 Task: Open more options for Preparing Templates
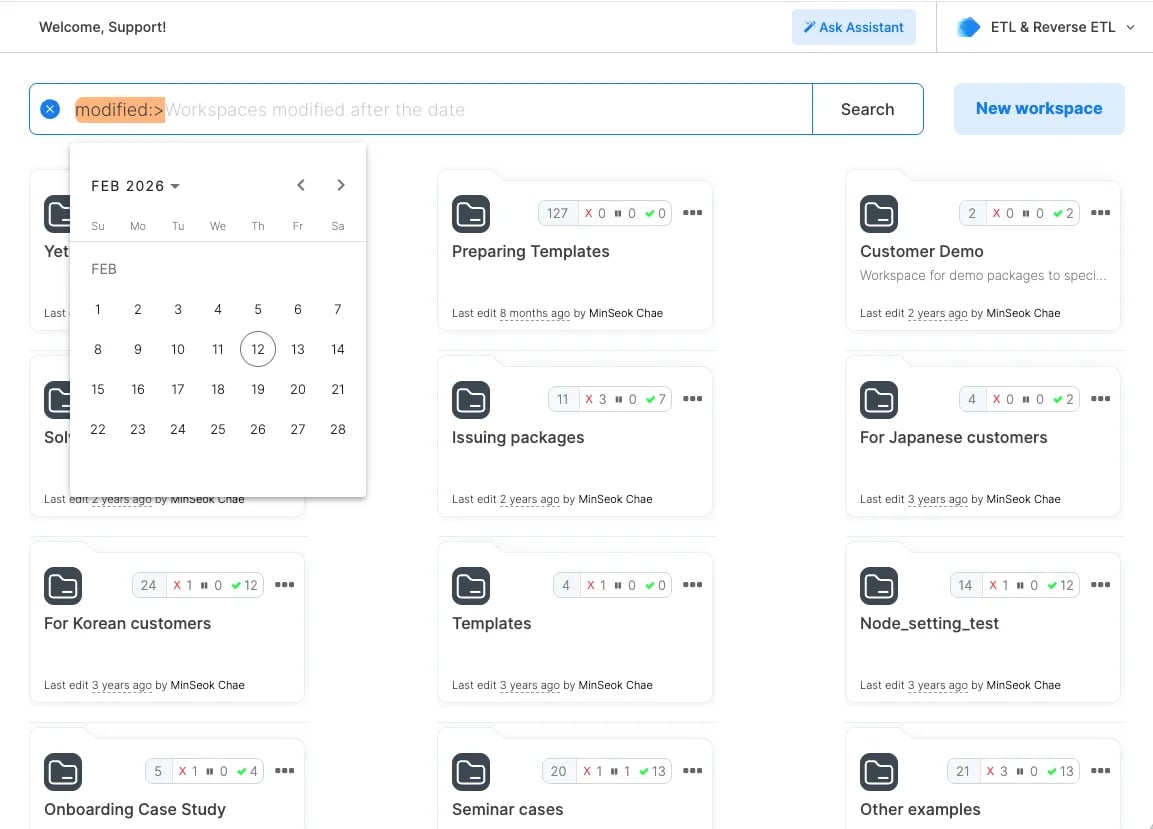pyautogui.click(x=693, y=213)
